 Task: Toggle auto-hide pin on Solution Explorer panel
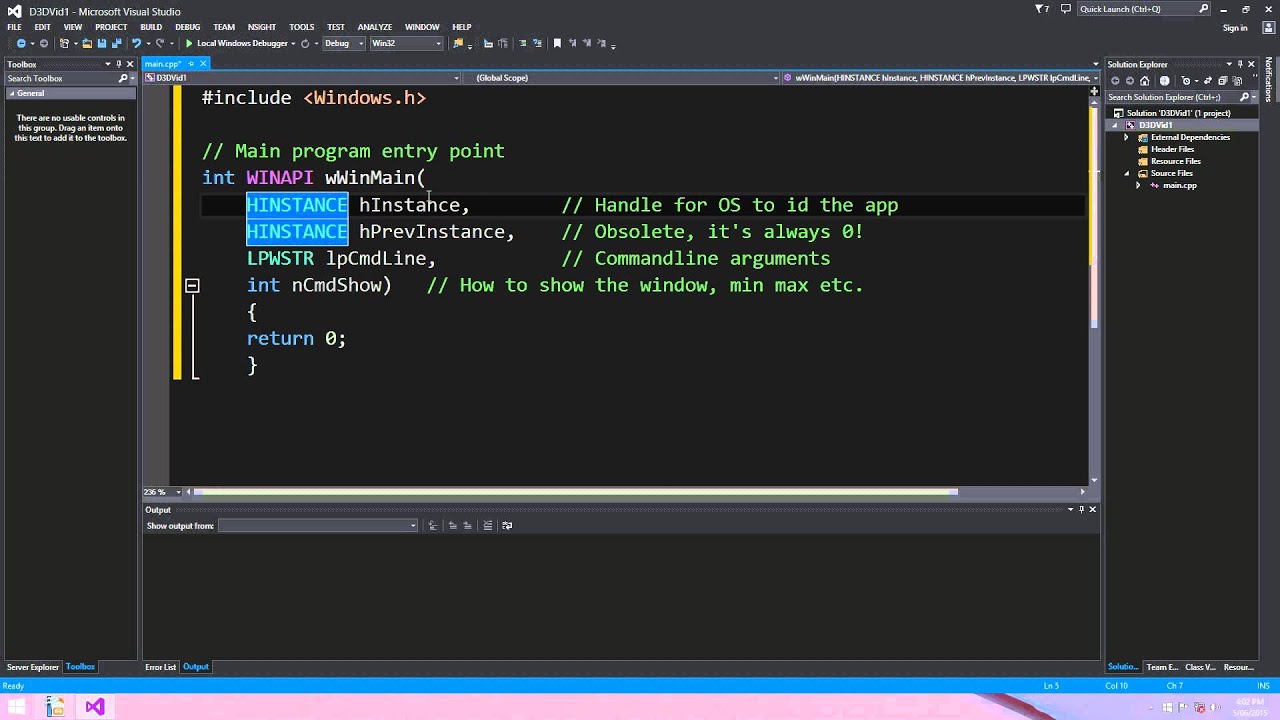(x=1240, y=64)
